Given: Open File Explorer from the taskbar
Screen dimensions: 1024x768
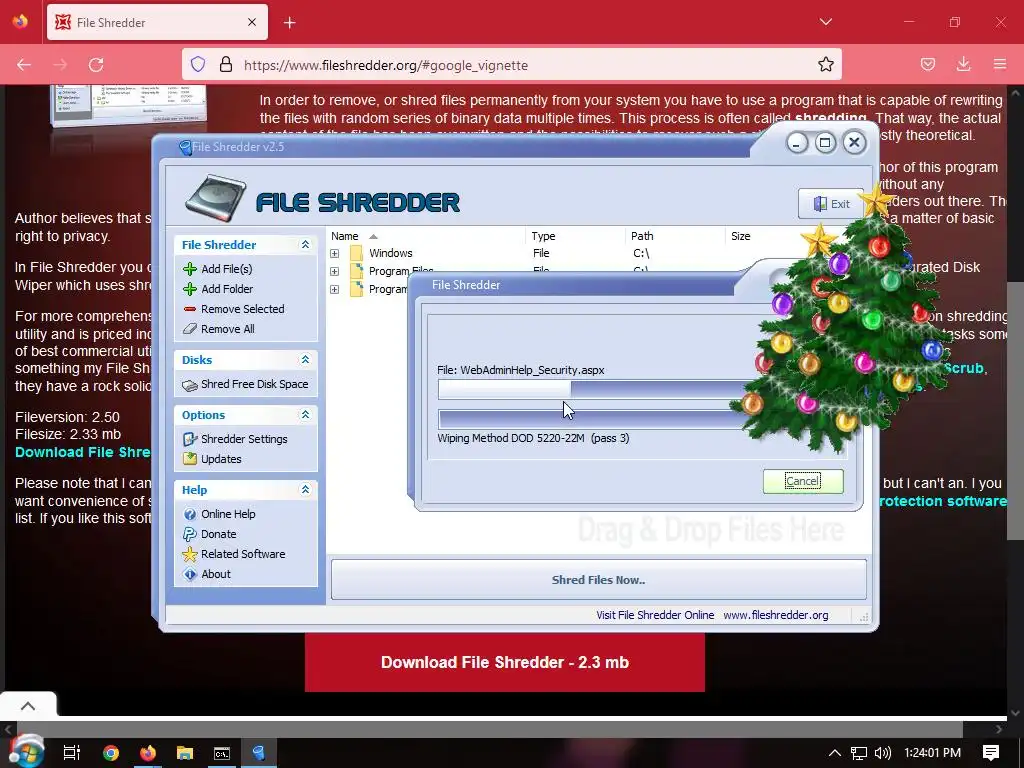Looking at the screenshot, I should pos(185,753).
